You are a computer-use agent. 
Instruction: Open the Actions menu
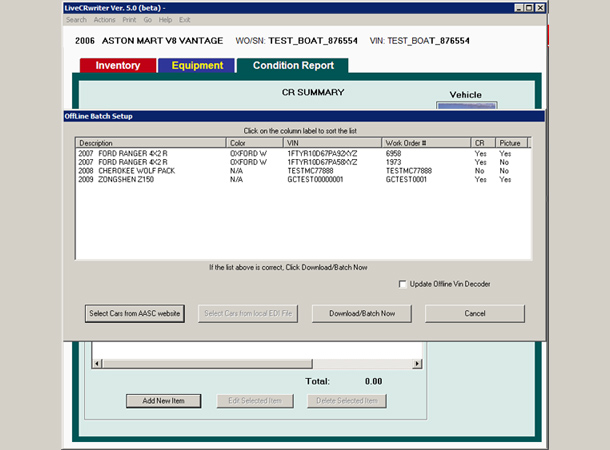click(x=104, y=20)
